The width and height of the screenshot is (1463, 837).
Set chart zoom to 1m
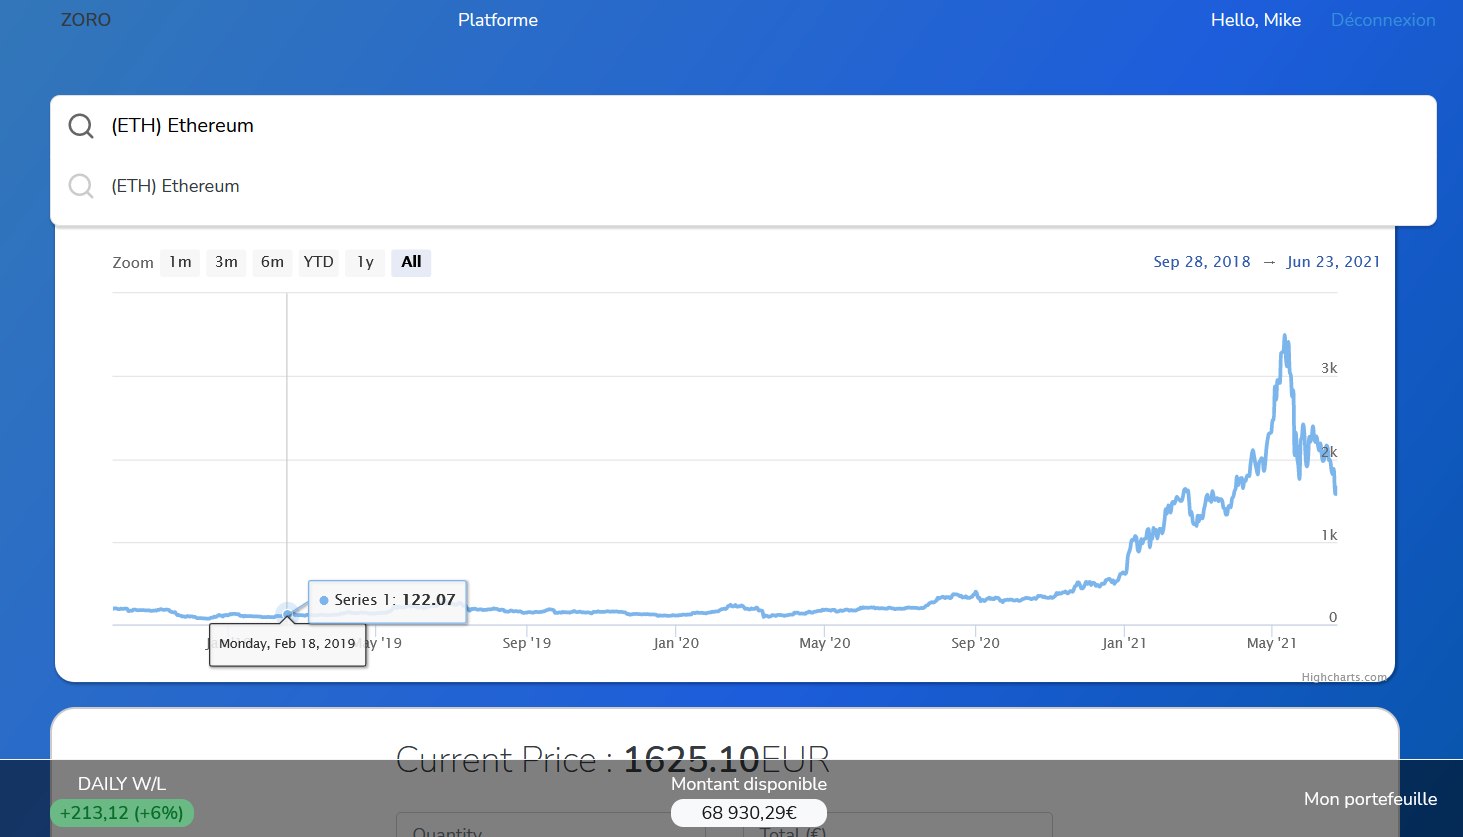pos(180,262)
